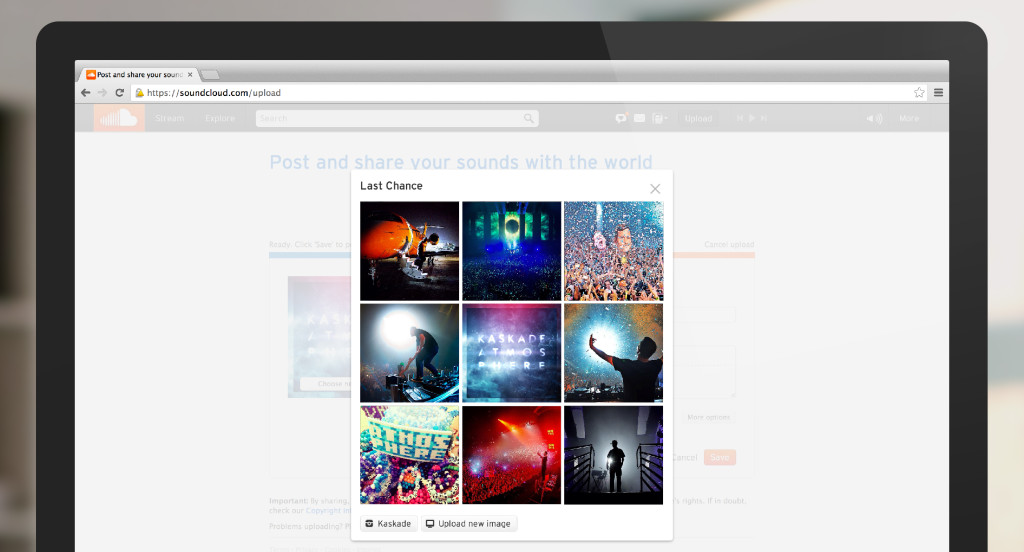The height and width of the screenshot is (552, 1024).
Task: Click the SoundCloud cloud logo
Action: (119, 118)
